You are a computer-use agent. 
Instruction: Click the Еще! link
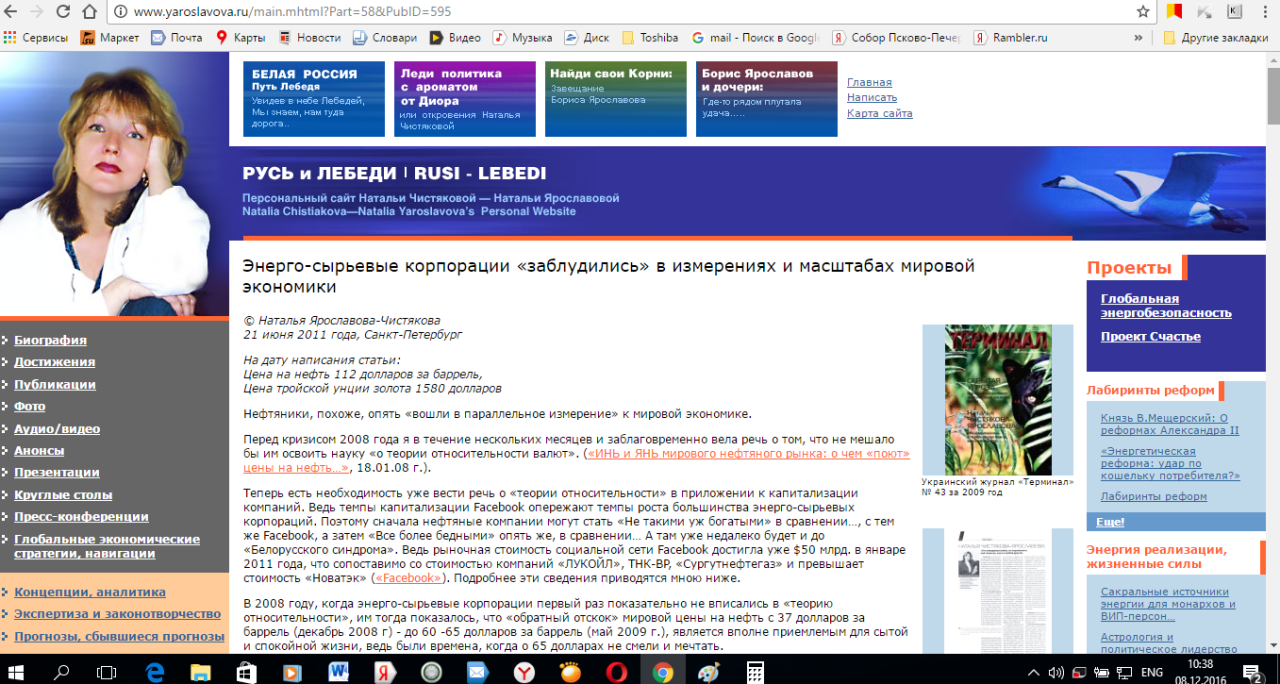click(1110, 522)
